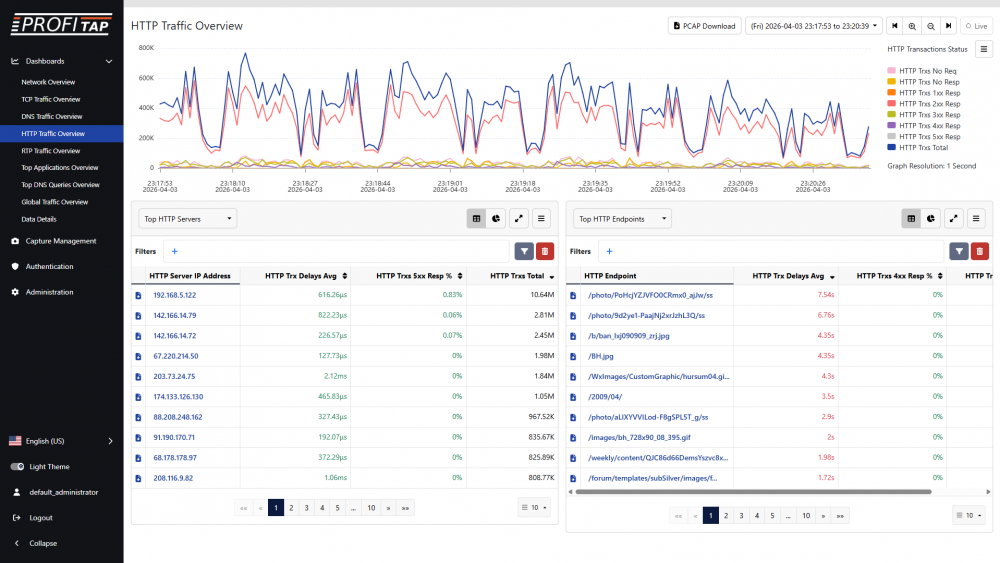Switch Top HTTP Servers to pie chart view

pyautogui.click(x=497, y=218)
